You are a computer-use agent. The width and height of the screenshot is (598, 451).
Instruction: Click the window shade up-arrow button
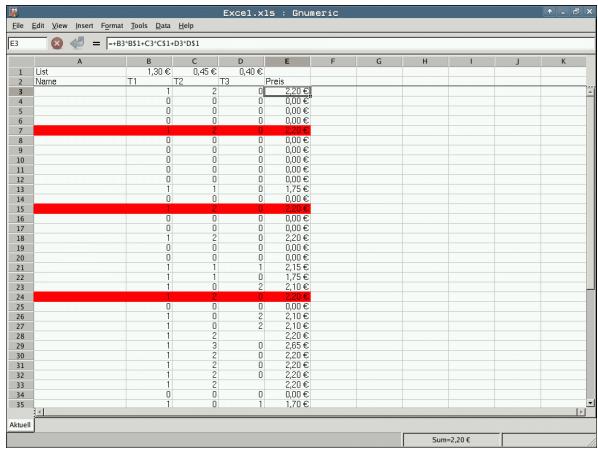[x=550, y=12]
